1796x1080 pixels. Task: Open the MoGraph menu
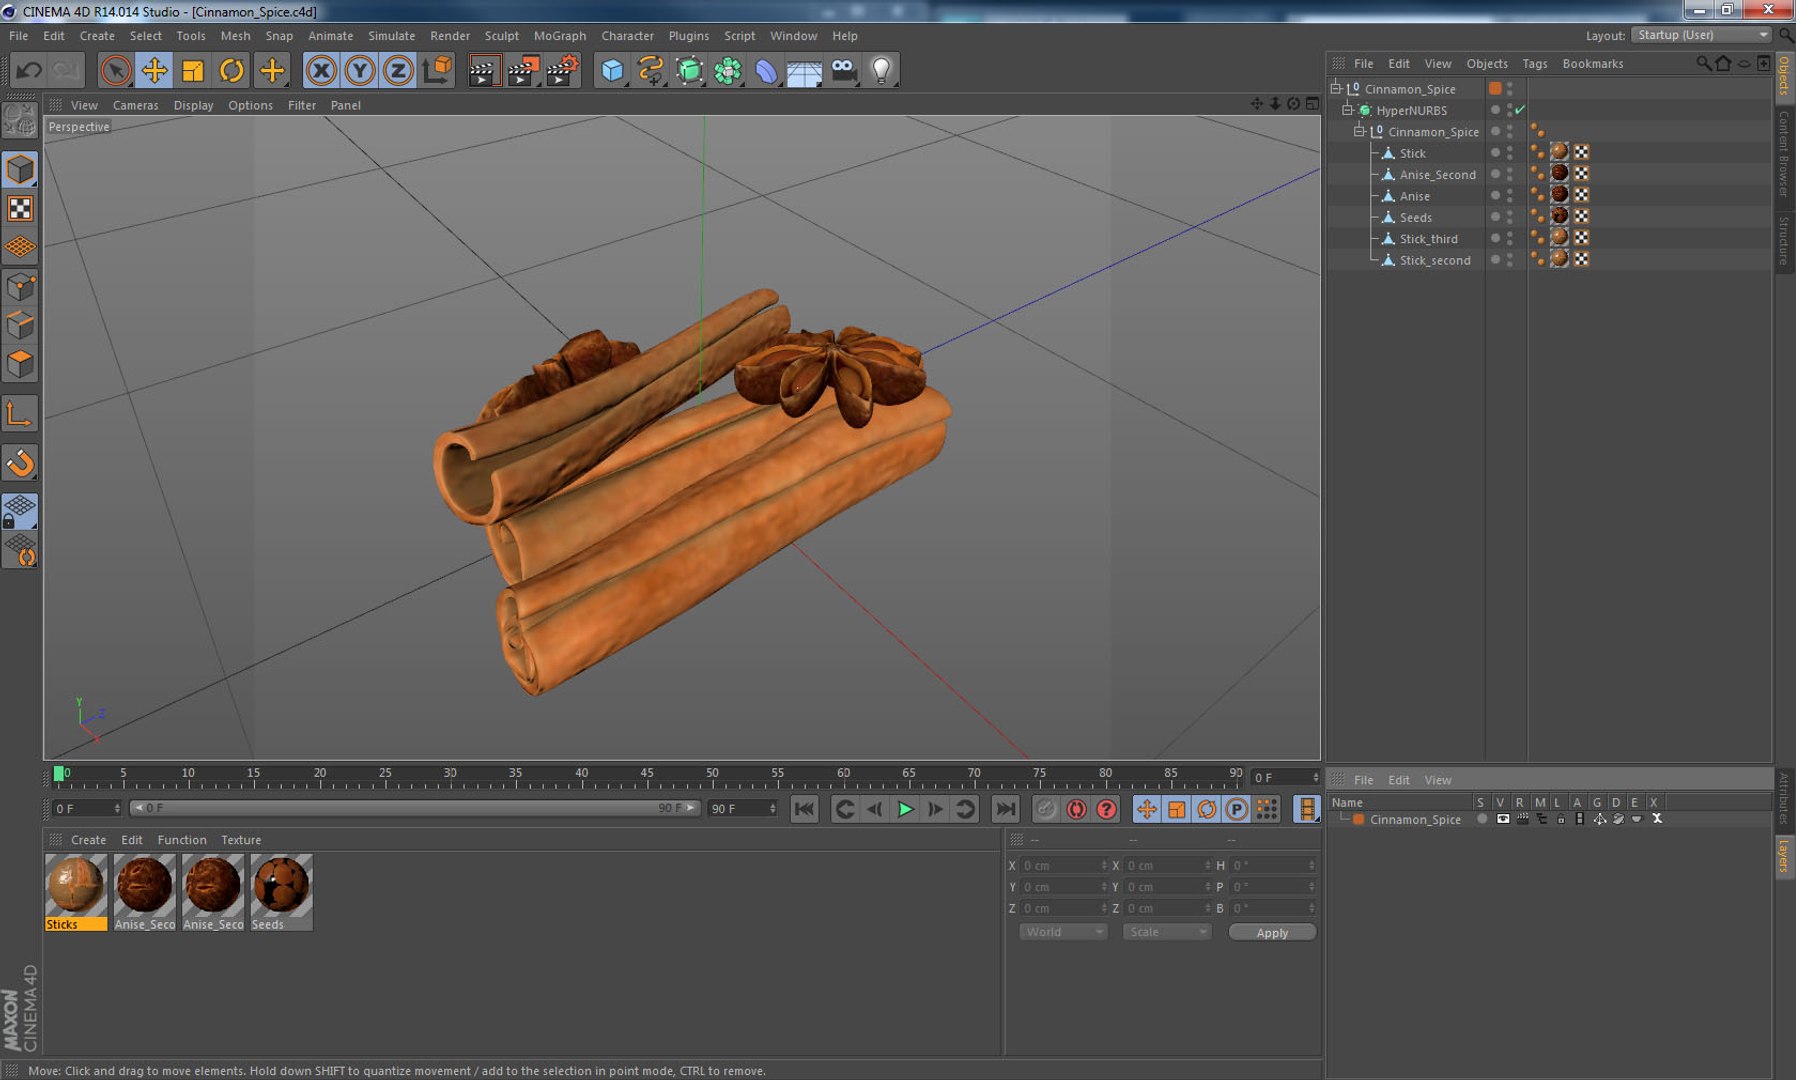[559, 36]
